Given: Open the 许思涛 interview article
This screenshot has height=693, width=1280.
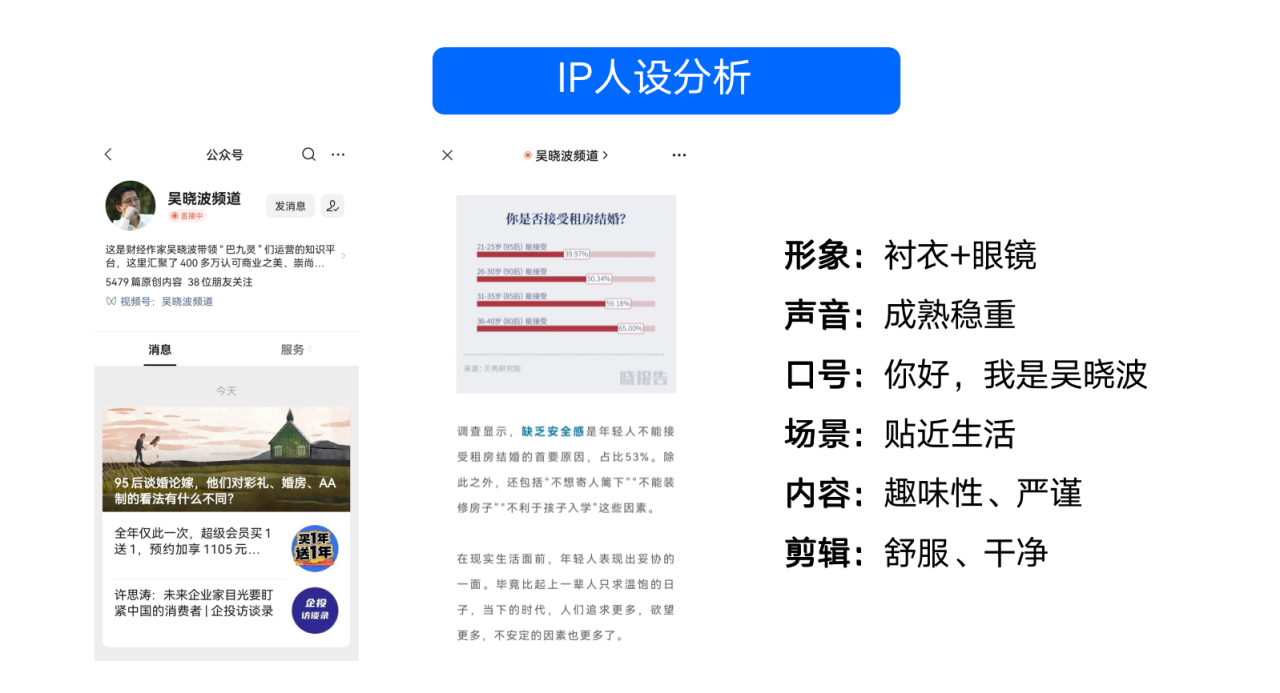Looking at the screenshot, I should click(194, 602).
